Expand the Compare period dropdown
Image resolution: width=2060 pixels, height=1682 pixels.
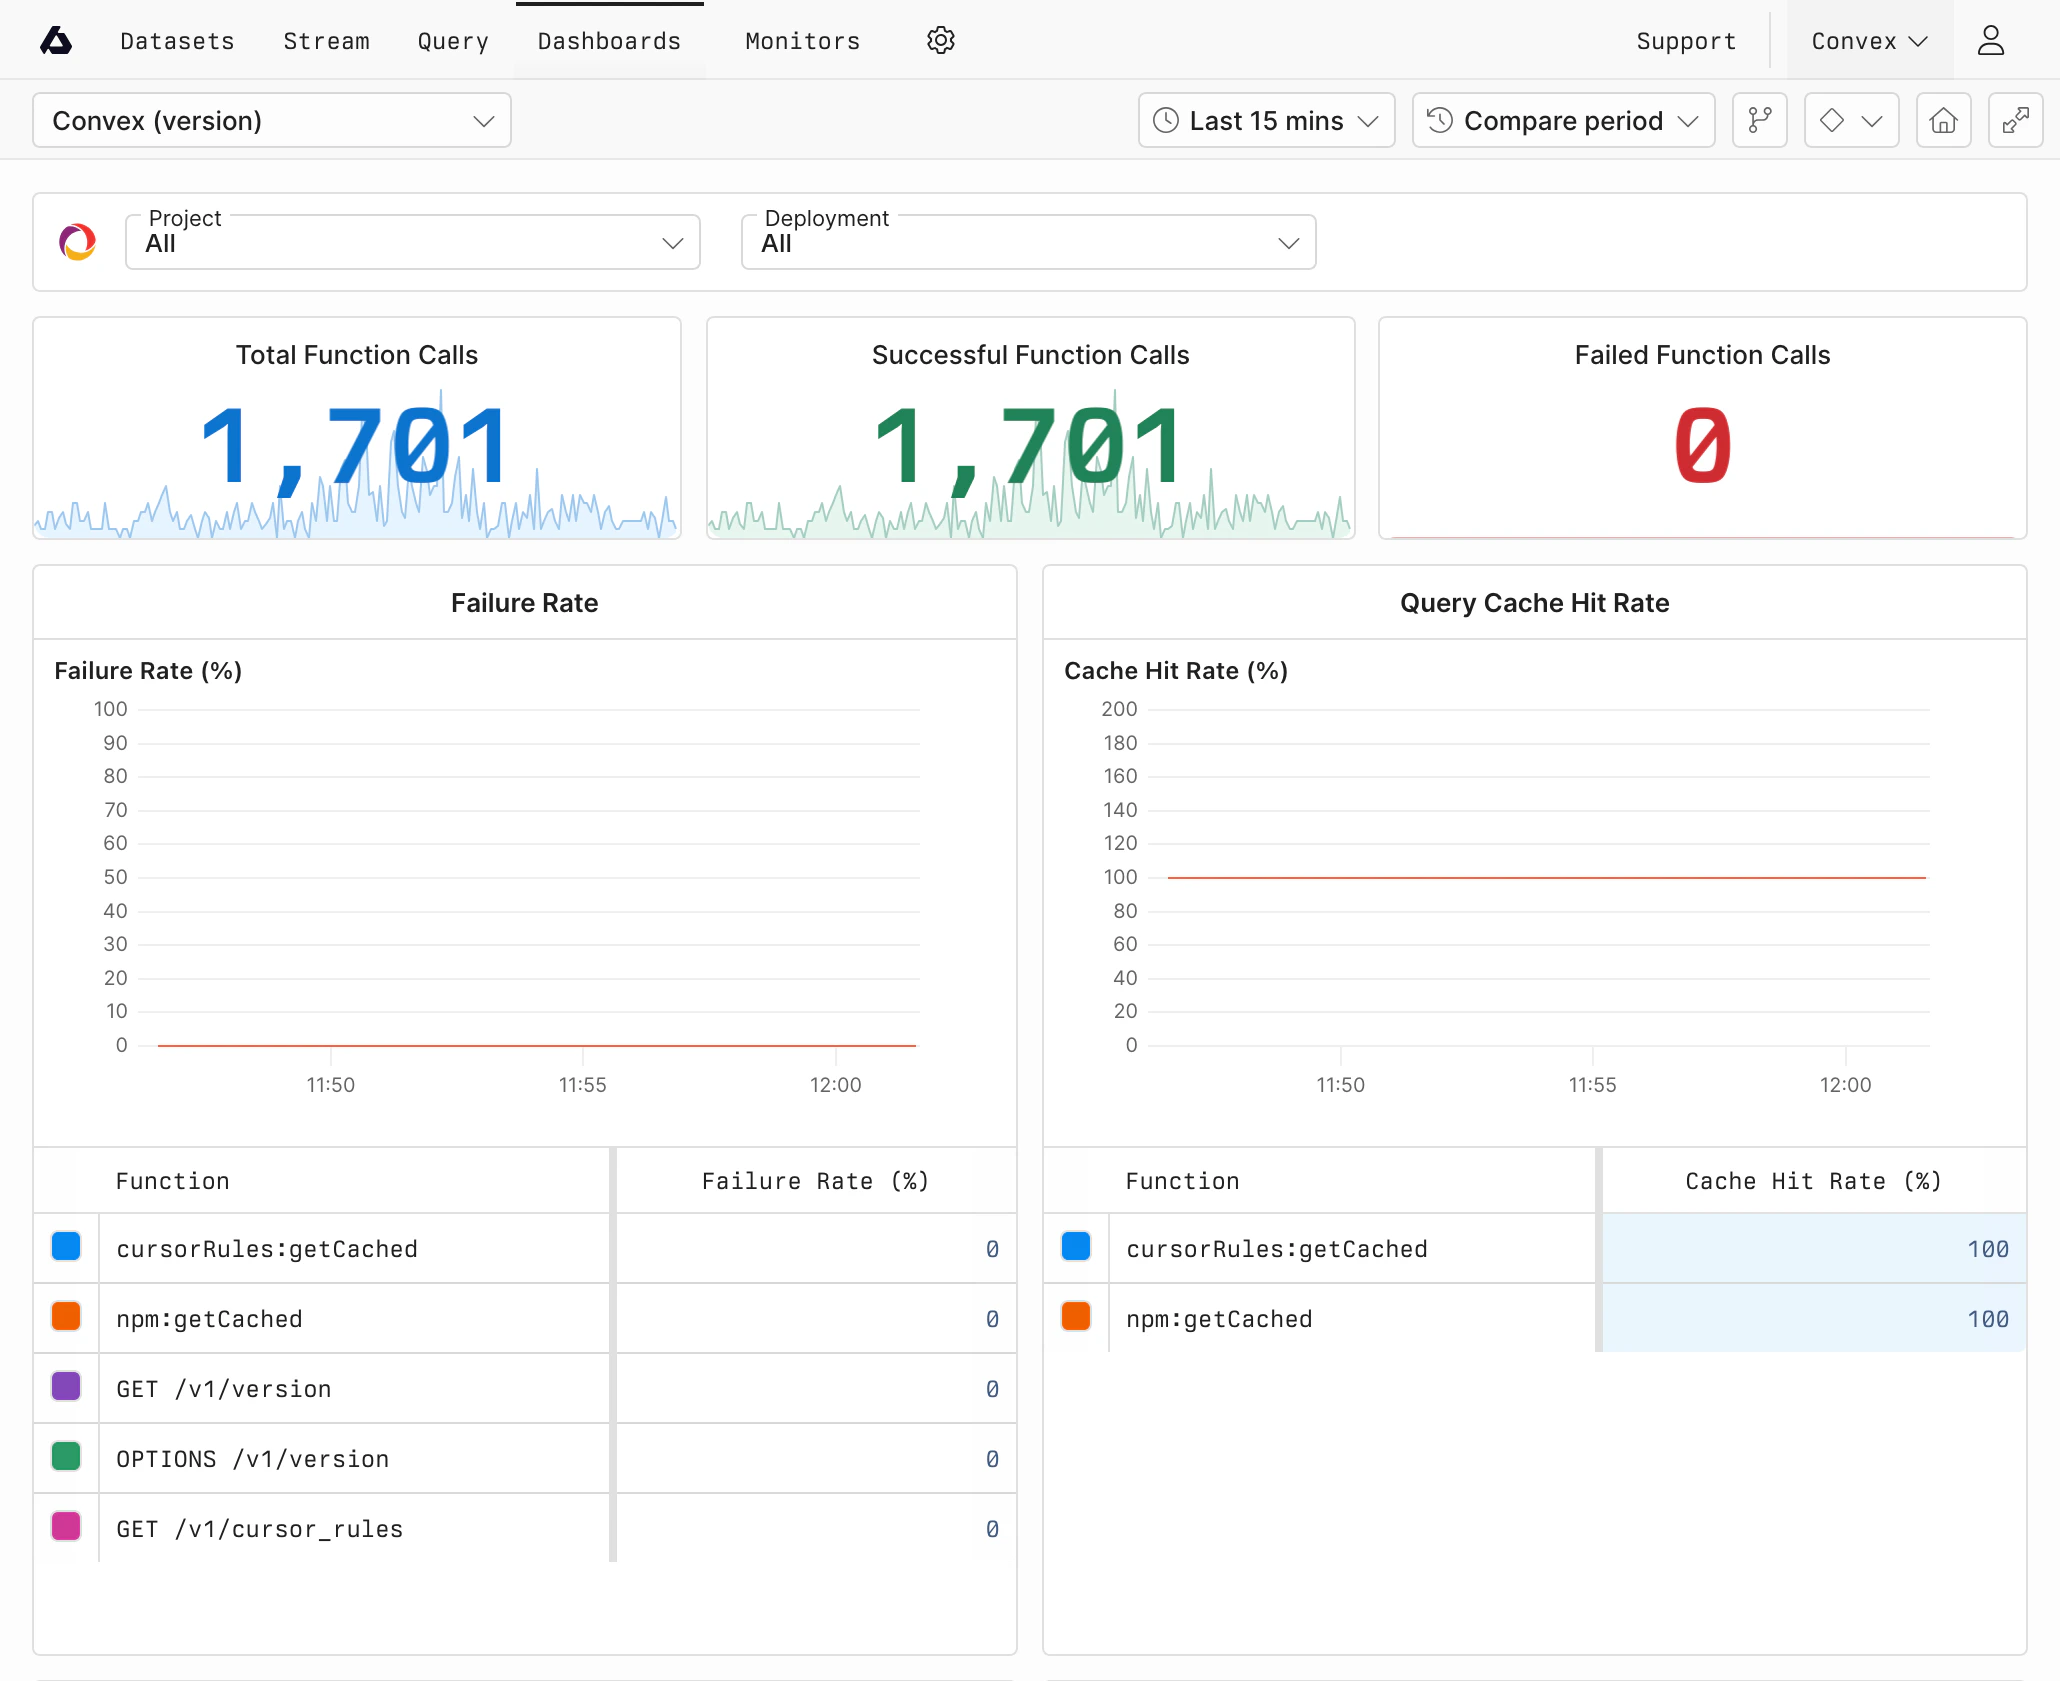pyautogui.click(x=1562, y=120)
